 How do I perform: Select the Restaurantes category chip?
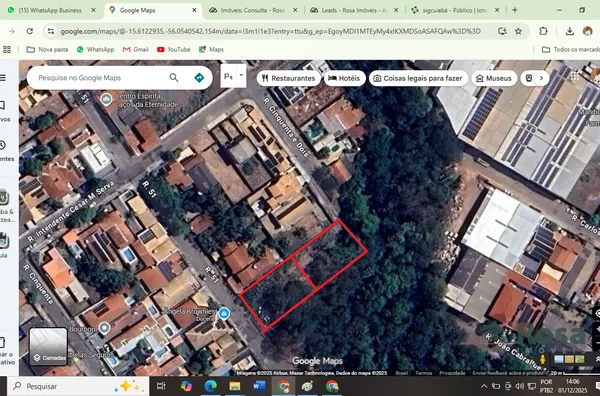tap(289, 78)
